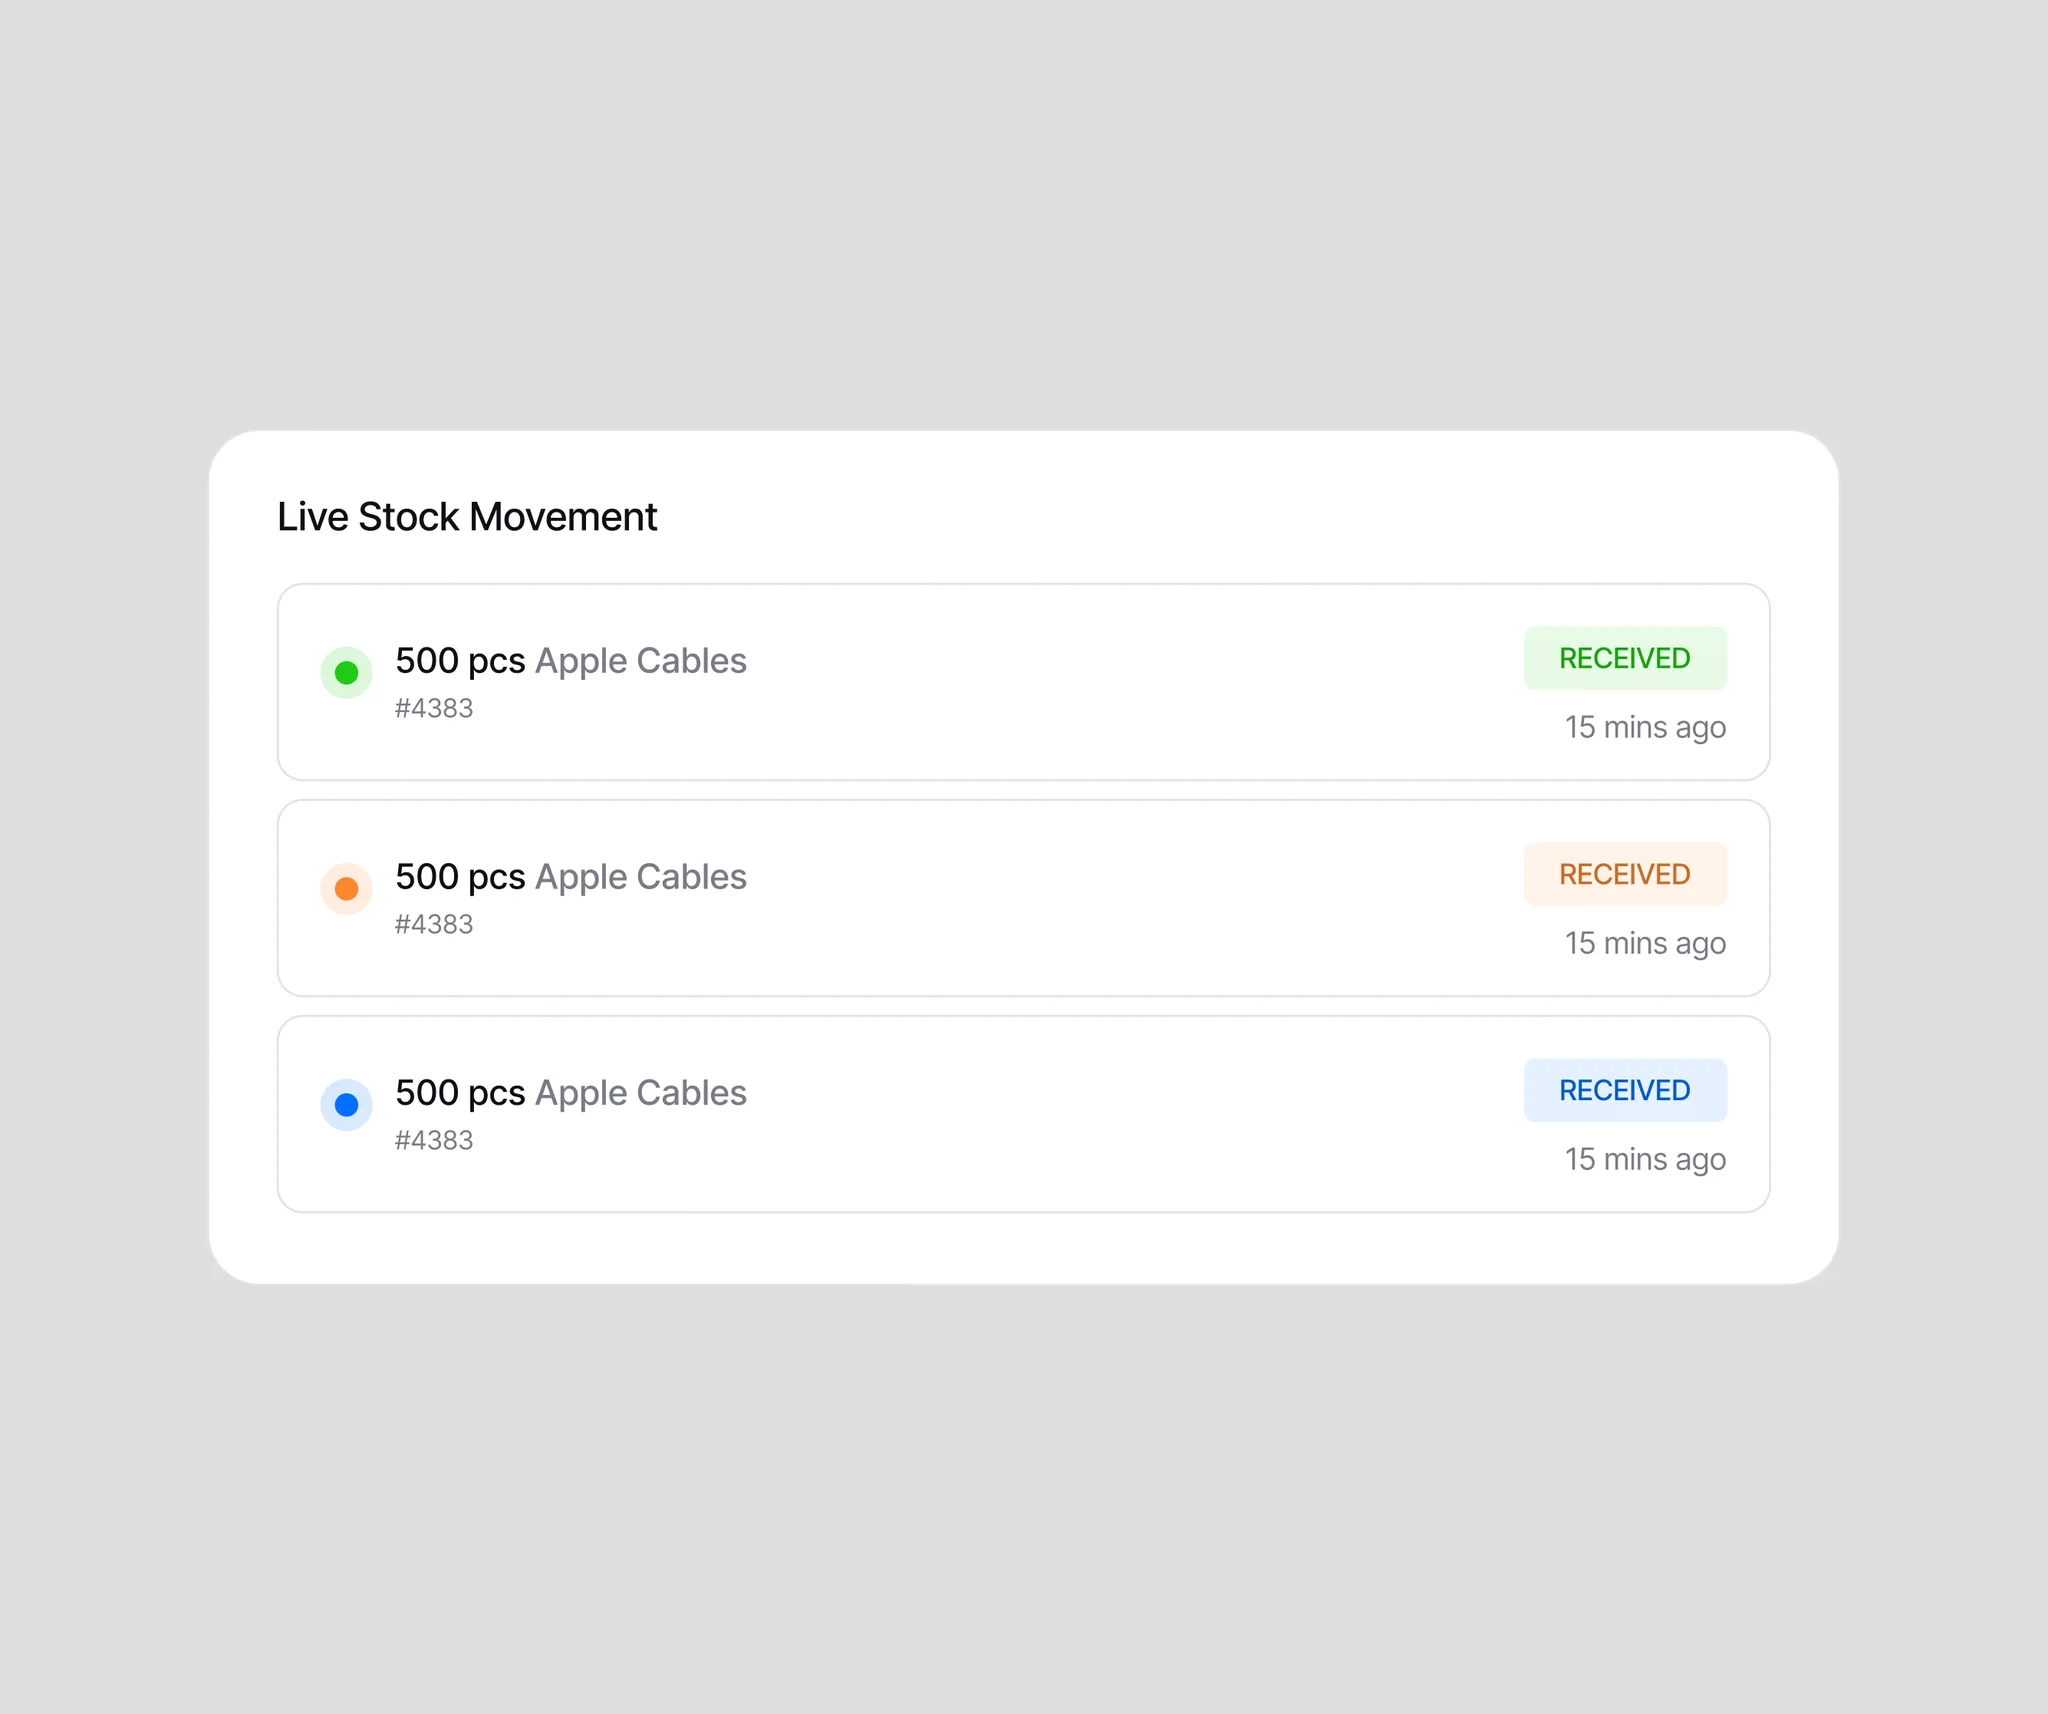
Task: Click 15 mins ago under orange badge
Action: point(1645,943)
